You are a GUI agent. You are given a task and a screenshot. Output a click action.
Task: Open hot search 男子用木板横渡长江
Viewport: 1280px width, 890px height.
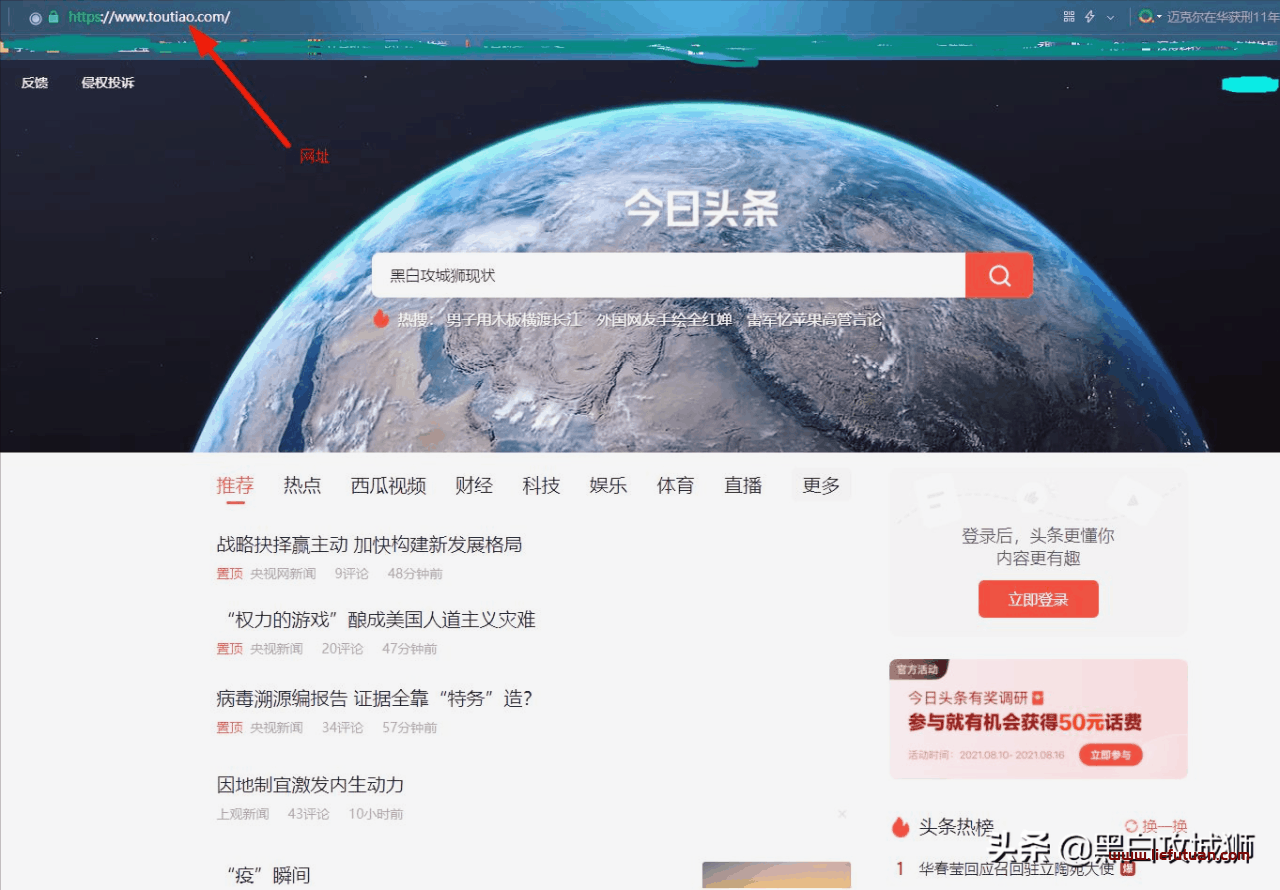point(513,320)
